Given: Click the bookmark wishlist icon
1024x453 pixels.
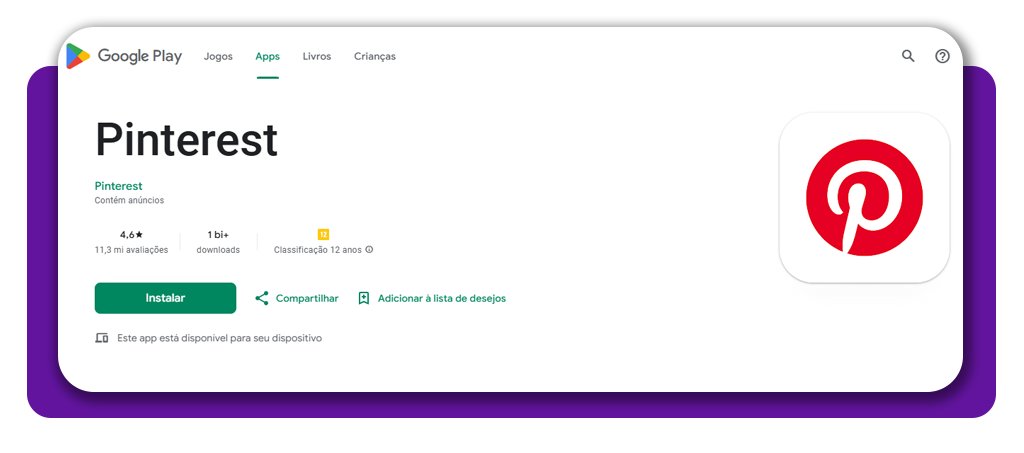Looking at the screenshot, I should pos(364,298).
